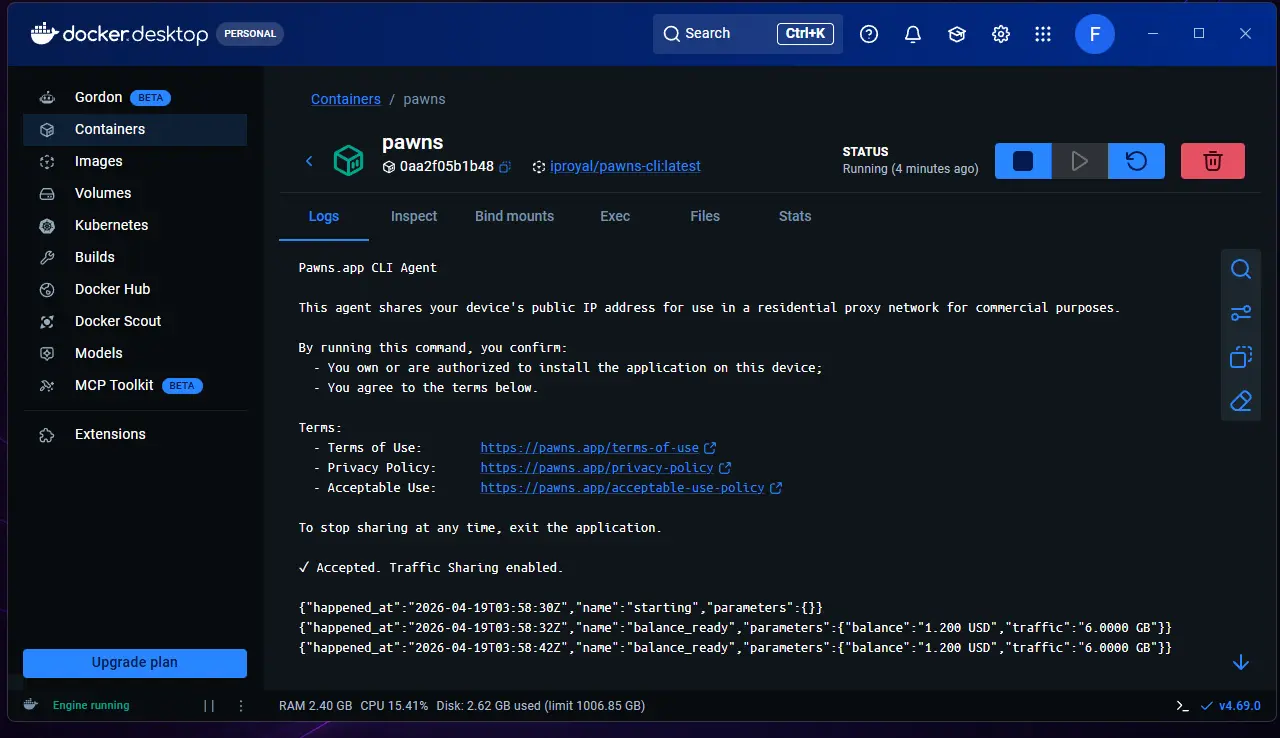Open the terminal icon in status bar
Screen dimensions: 1280x738
(x=1182, y=705)
